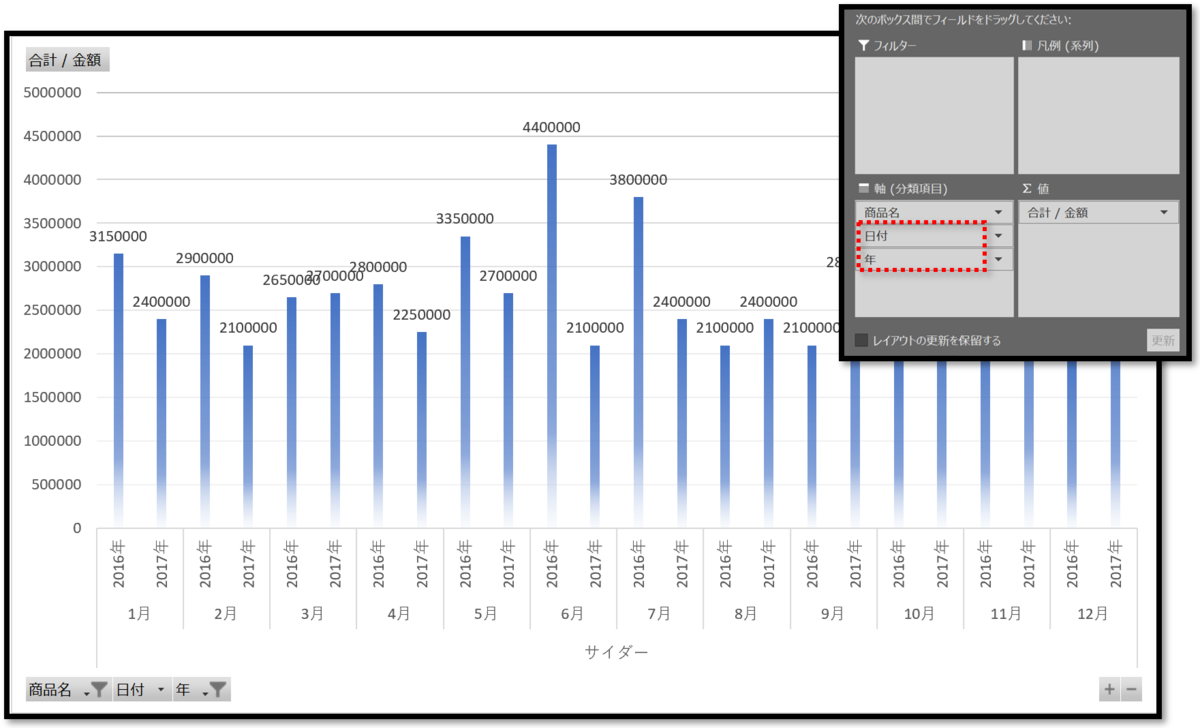Click the 合計 / 金額 field button on chart

pyautogui.click(x=67, y=60)
